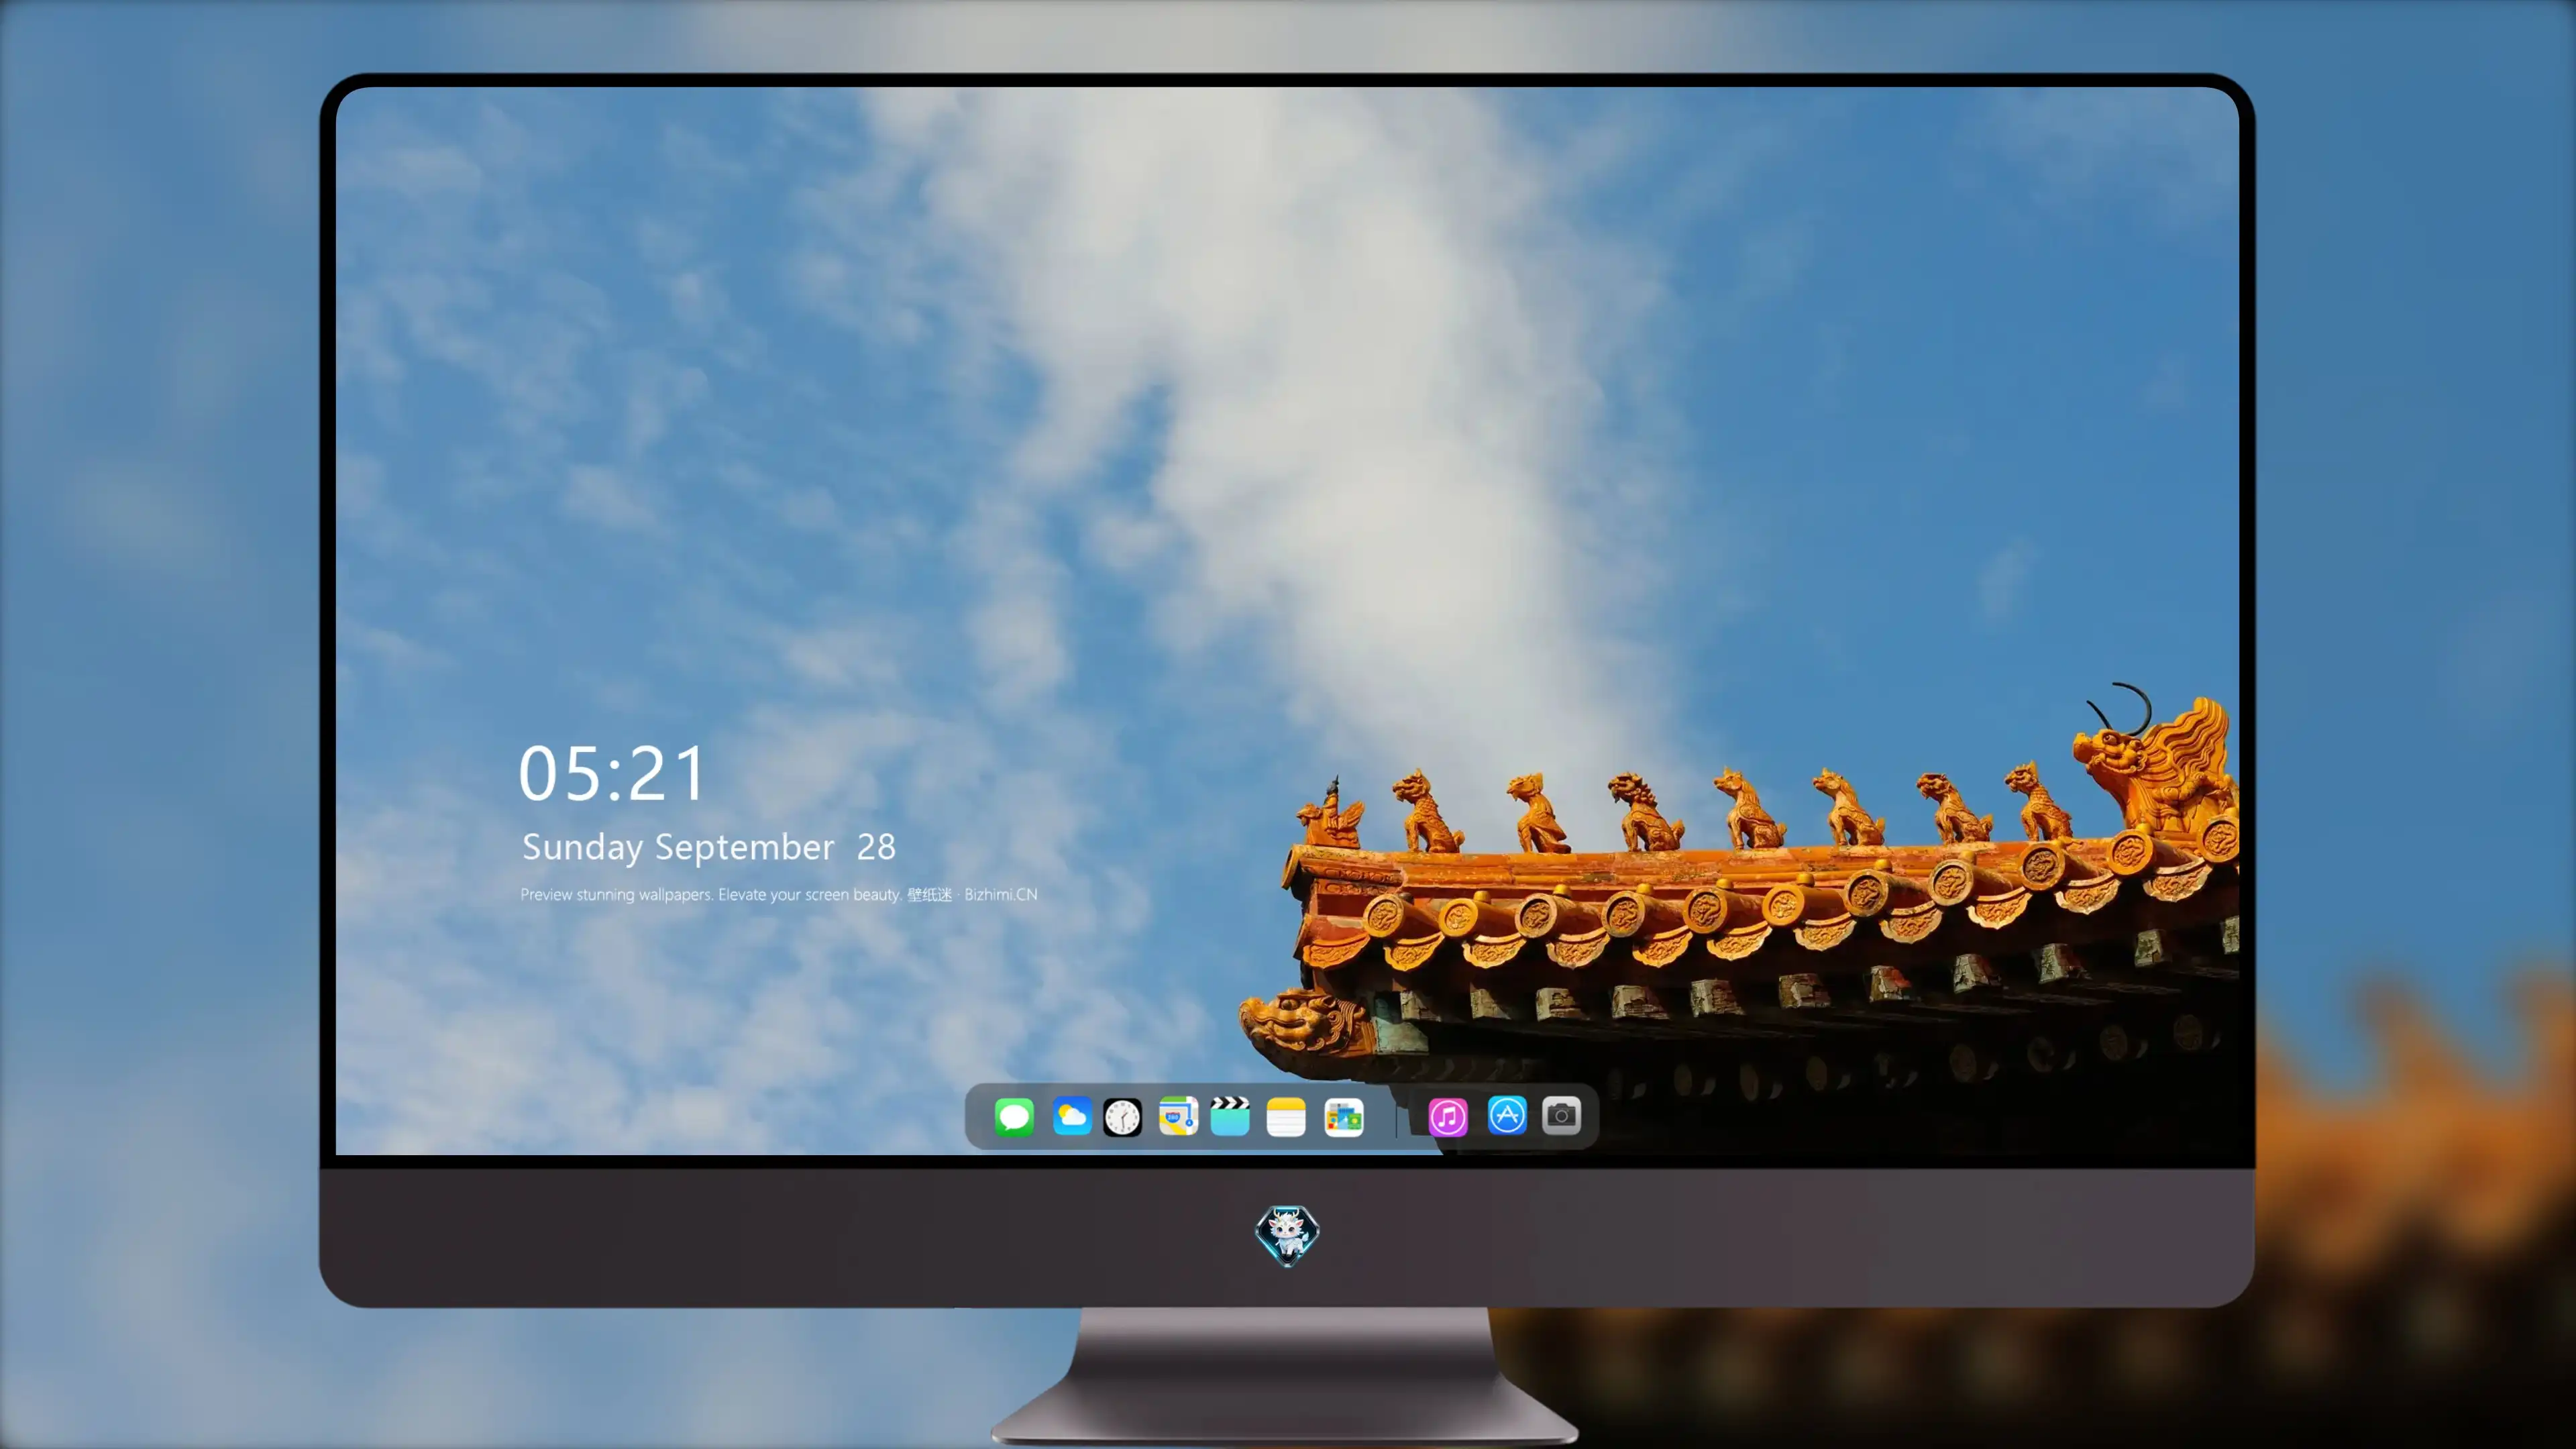Click the Bizhimi.CN wallpaper tagline text

pyautogui.click(x=779, y=894)
